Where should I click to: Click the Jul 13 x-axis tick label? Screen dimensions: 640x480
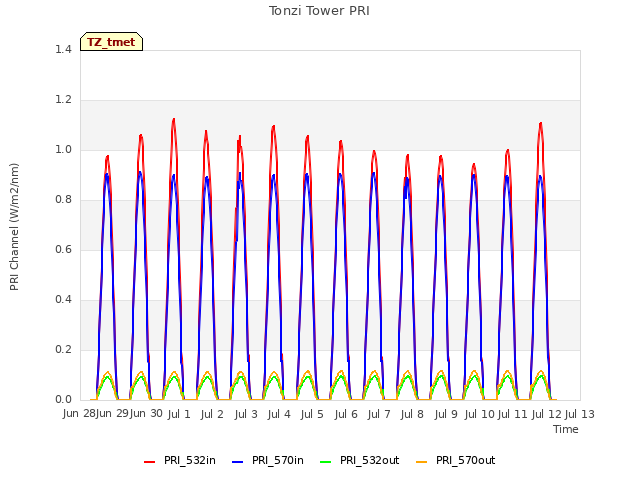(579, 414)
